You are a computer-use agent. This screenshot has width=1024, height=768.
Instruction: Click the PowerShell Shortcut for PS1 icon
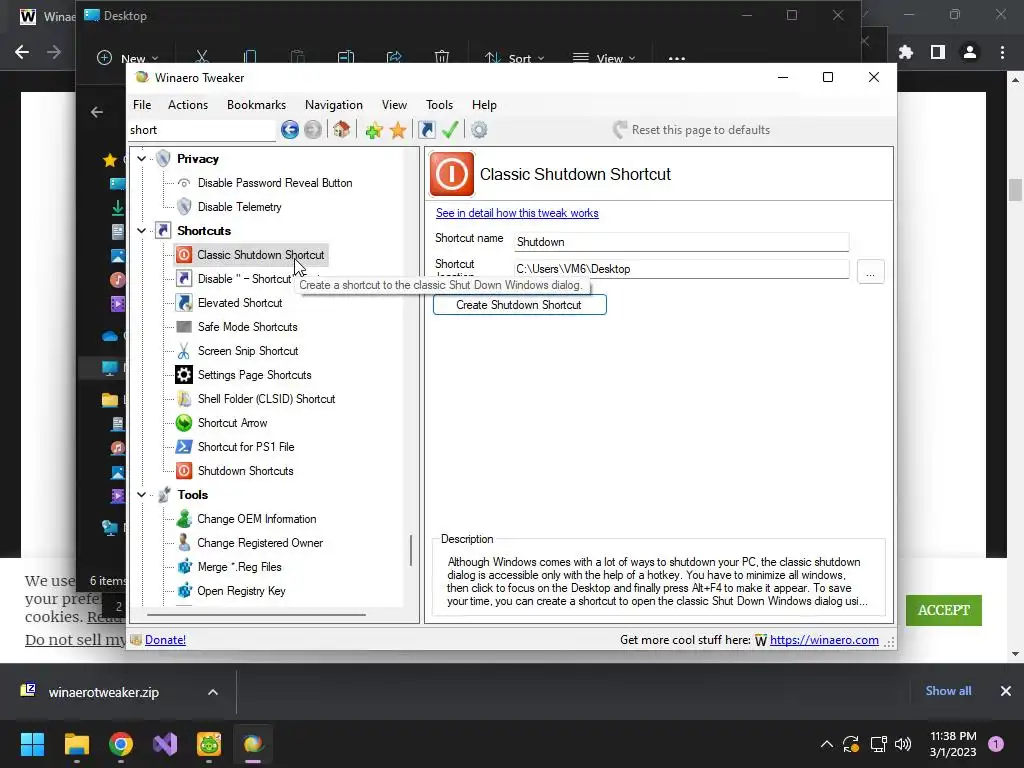click(x=184, y=447)
